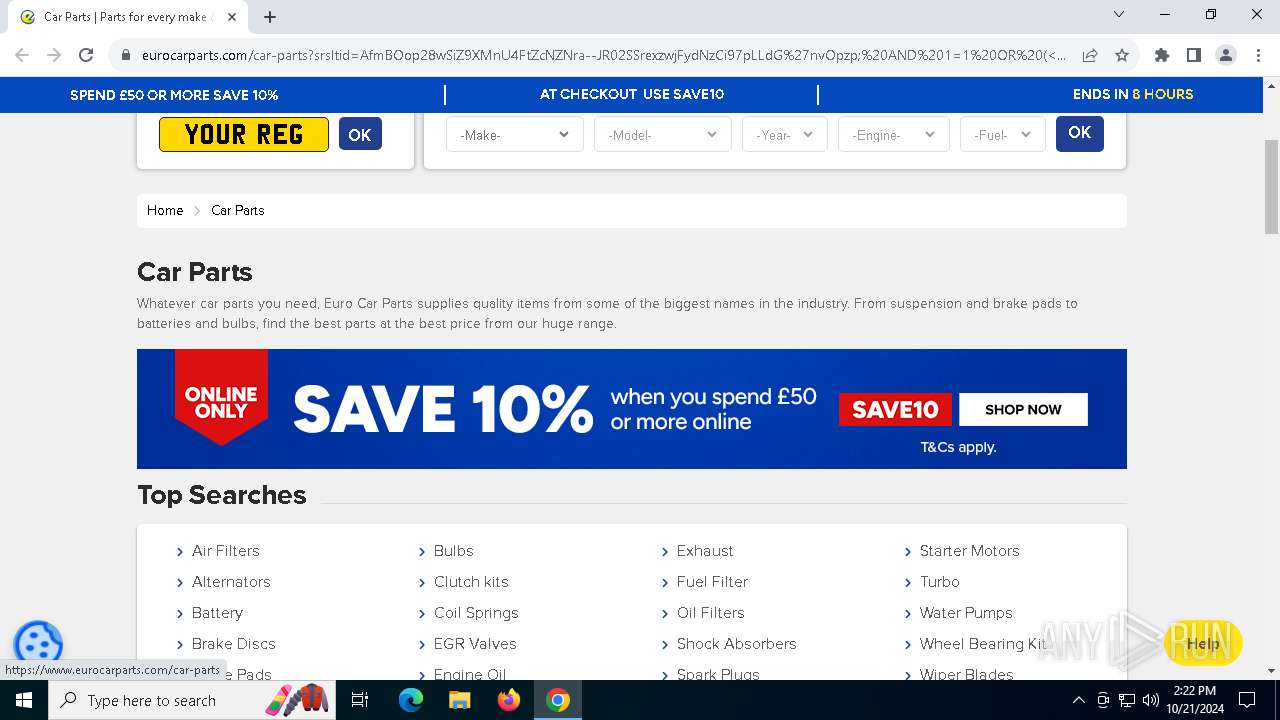Open T&Cs apply link on banner

[958, 447]
